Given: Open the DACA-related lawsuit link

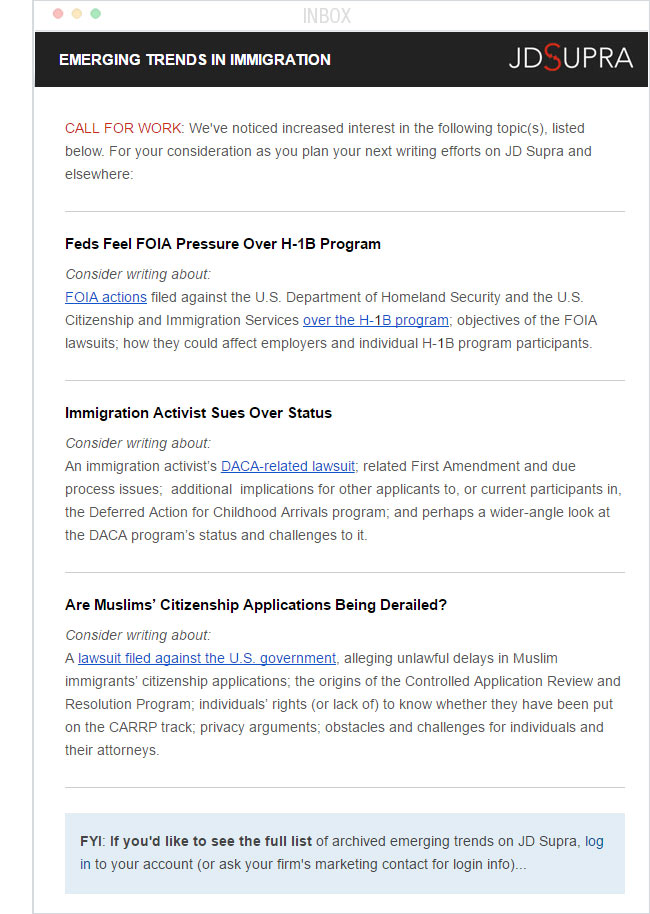Looking at the screenshot, I should pyautogui.click(x=287, y=466).
